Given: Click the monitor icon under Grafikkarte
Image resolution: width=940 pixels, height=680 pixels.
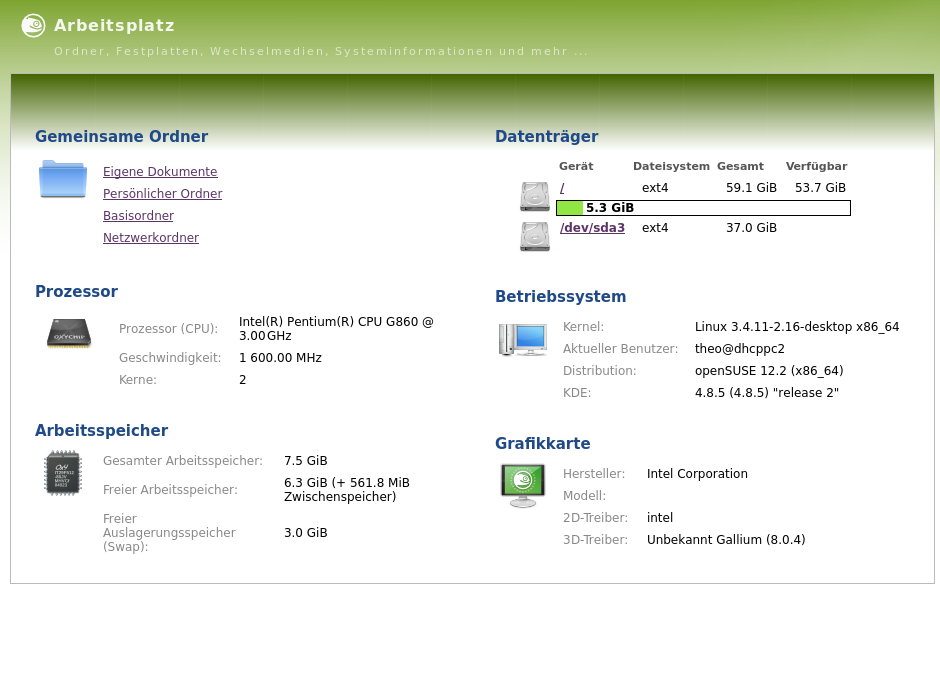Looking at the screenshot, I should (x=523, y=485).
